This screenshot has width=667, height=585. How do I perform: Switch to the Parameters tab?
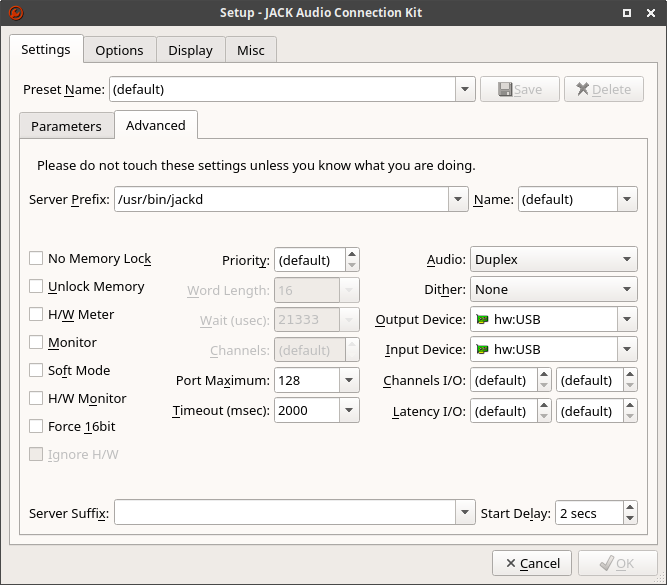tap(66, 126)
